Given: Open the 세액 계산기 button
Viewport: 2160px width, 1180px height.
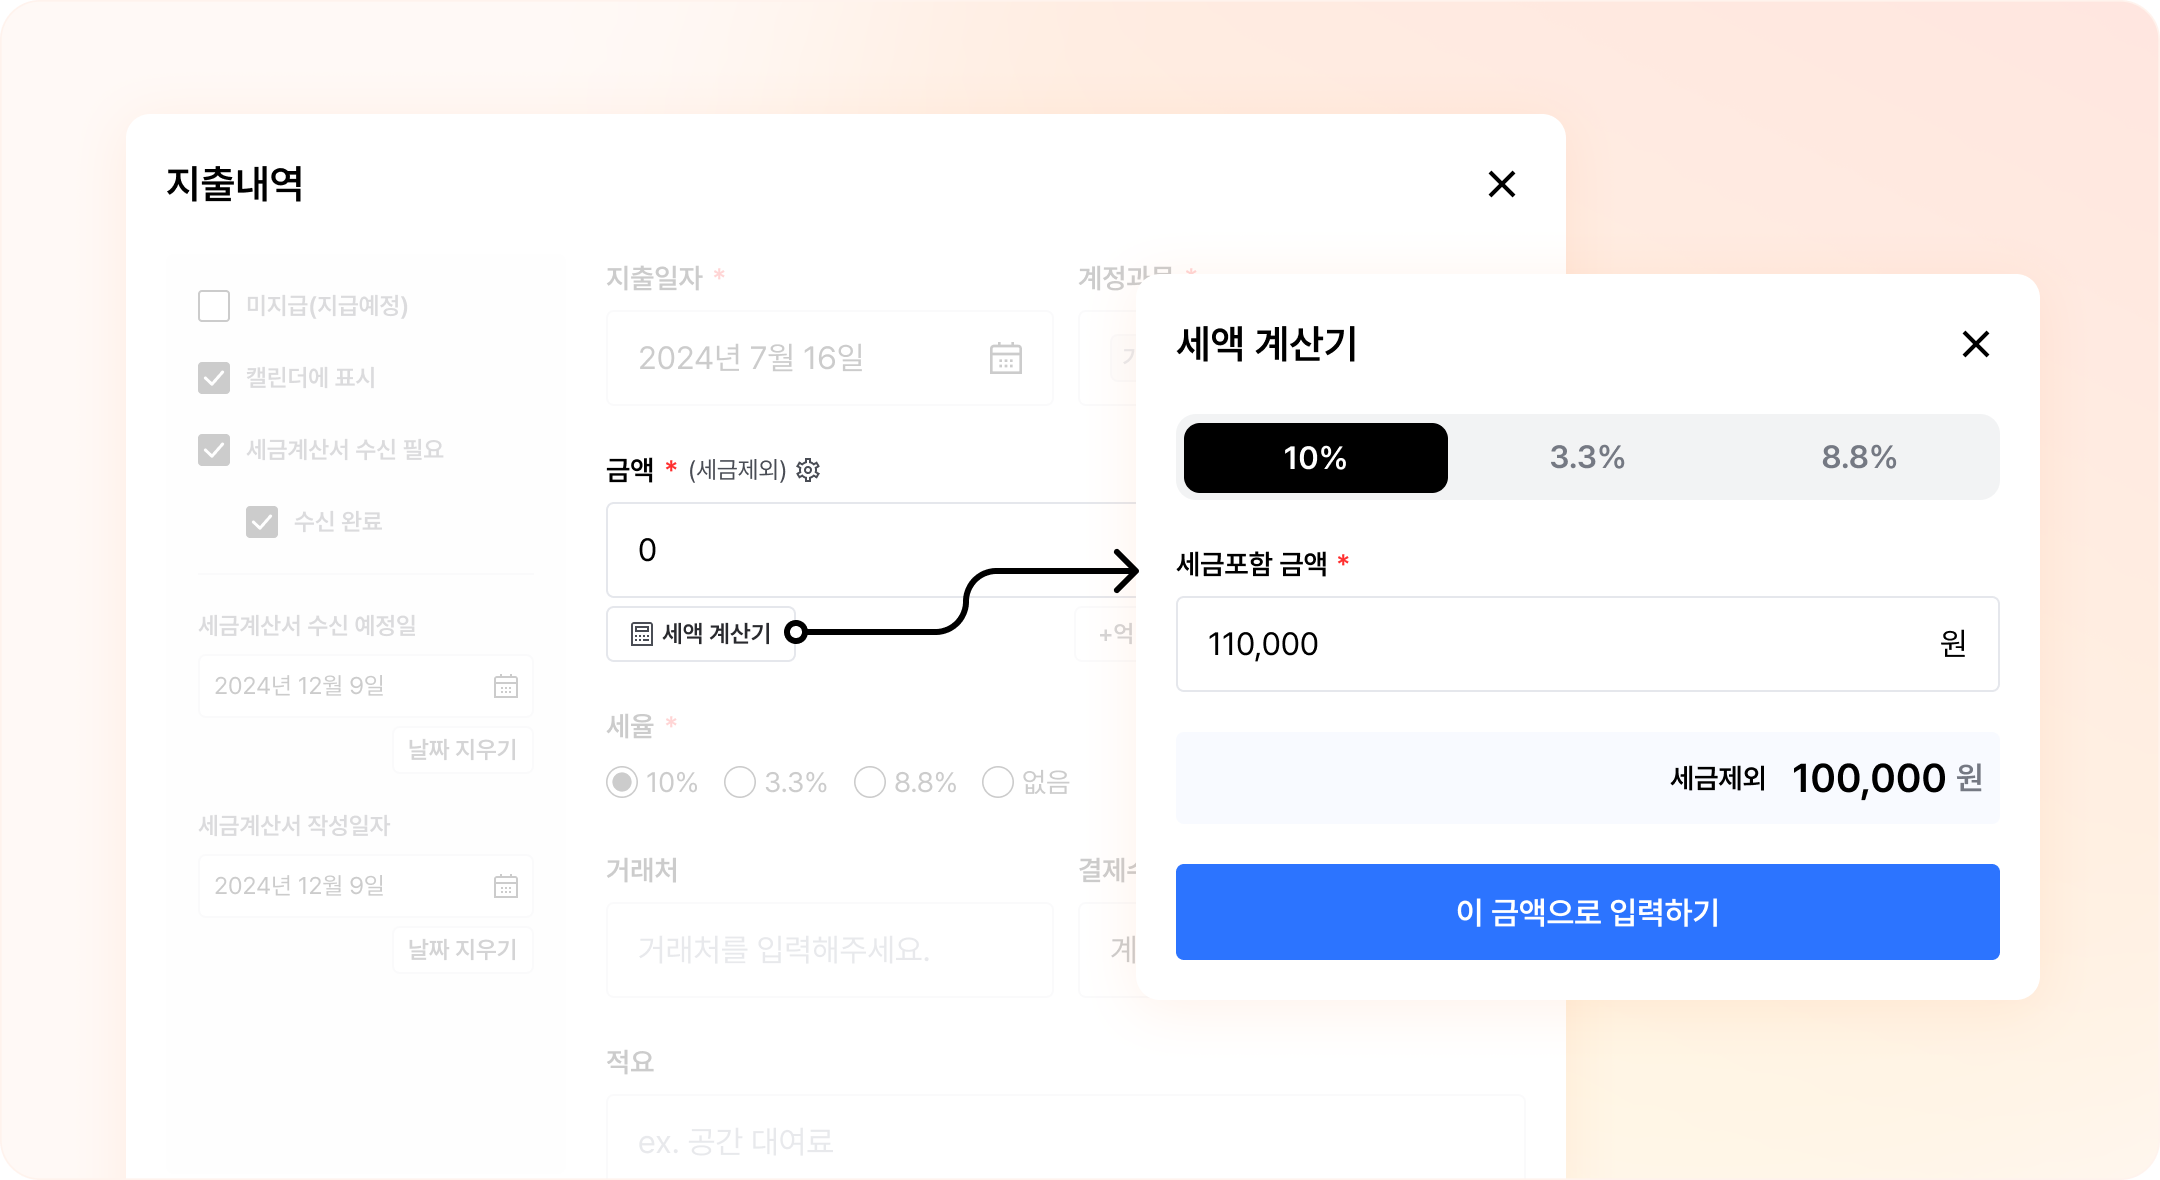Looking at the screenshot, I should click(x=701, y=633).
